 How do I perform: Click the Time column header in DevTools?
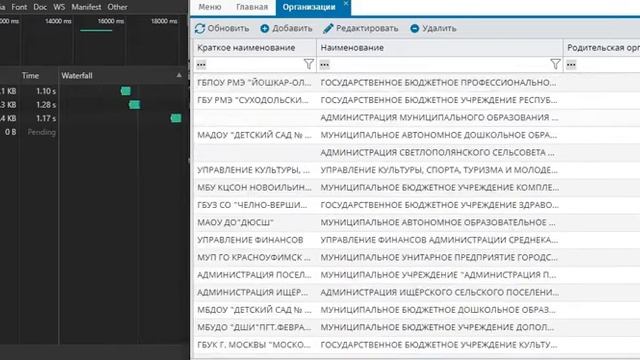pyautogui.click(x=31, y=76)
